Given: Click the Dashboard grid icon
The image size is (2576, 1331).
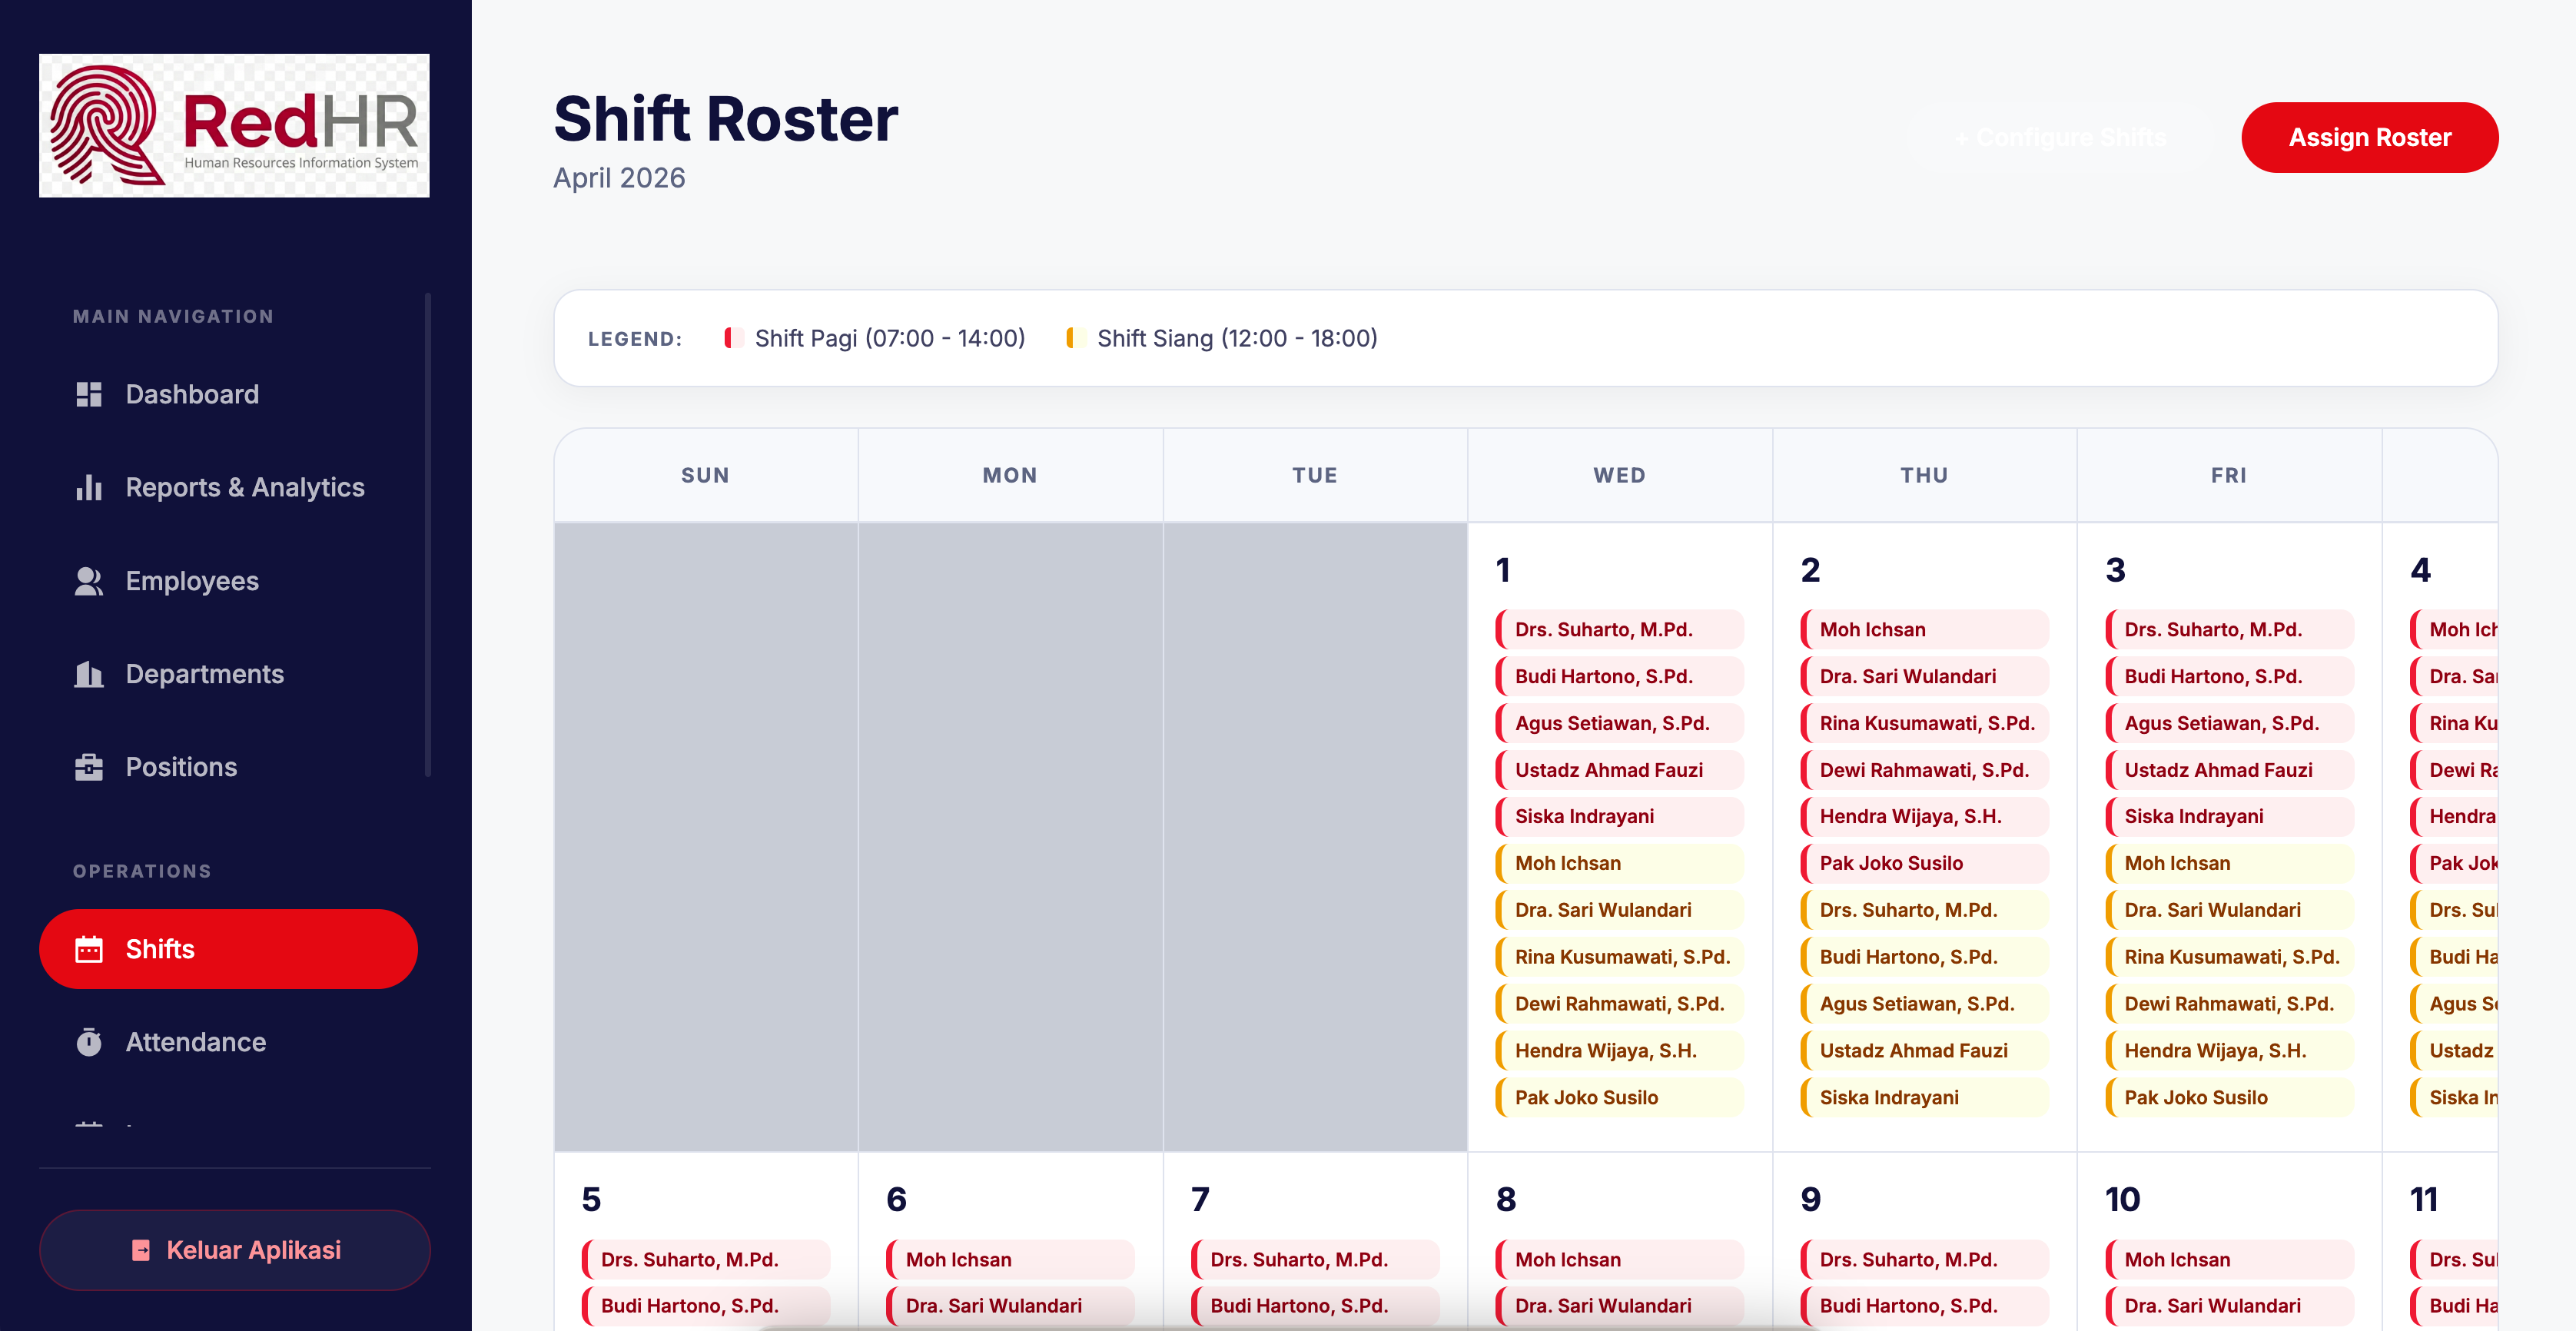Looking at the screenshot, I should [89, 394].
